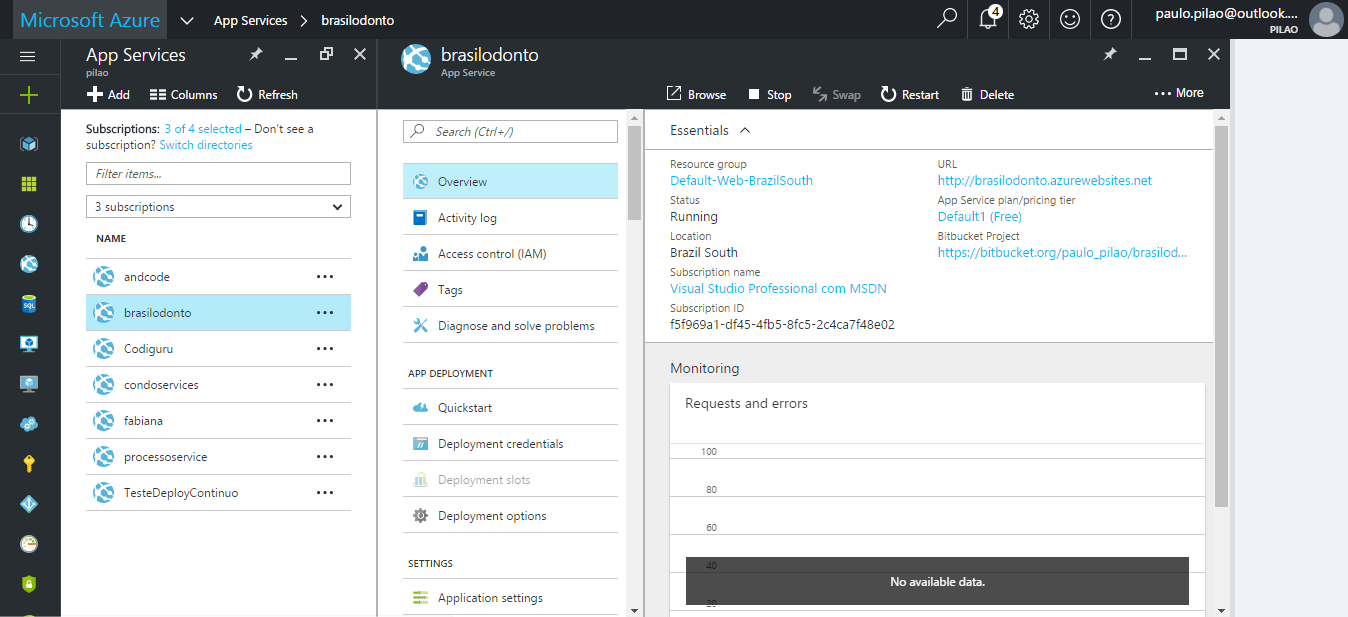Click the green plus New resource icon
This screenshot has width=1348, height=617.
(28, 95)
